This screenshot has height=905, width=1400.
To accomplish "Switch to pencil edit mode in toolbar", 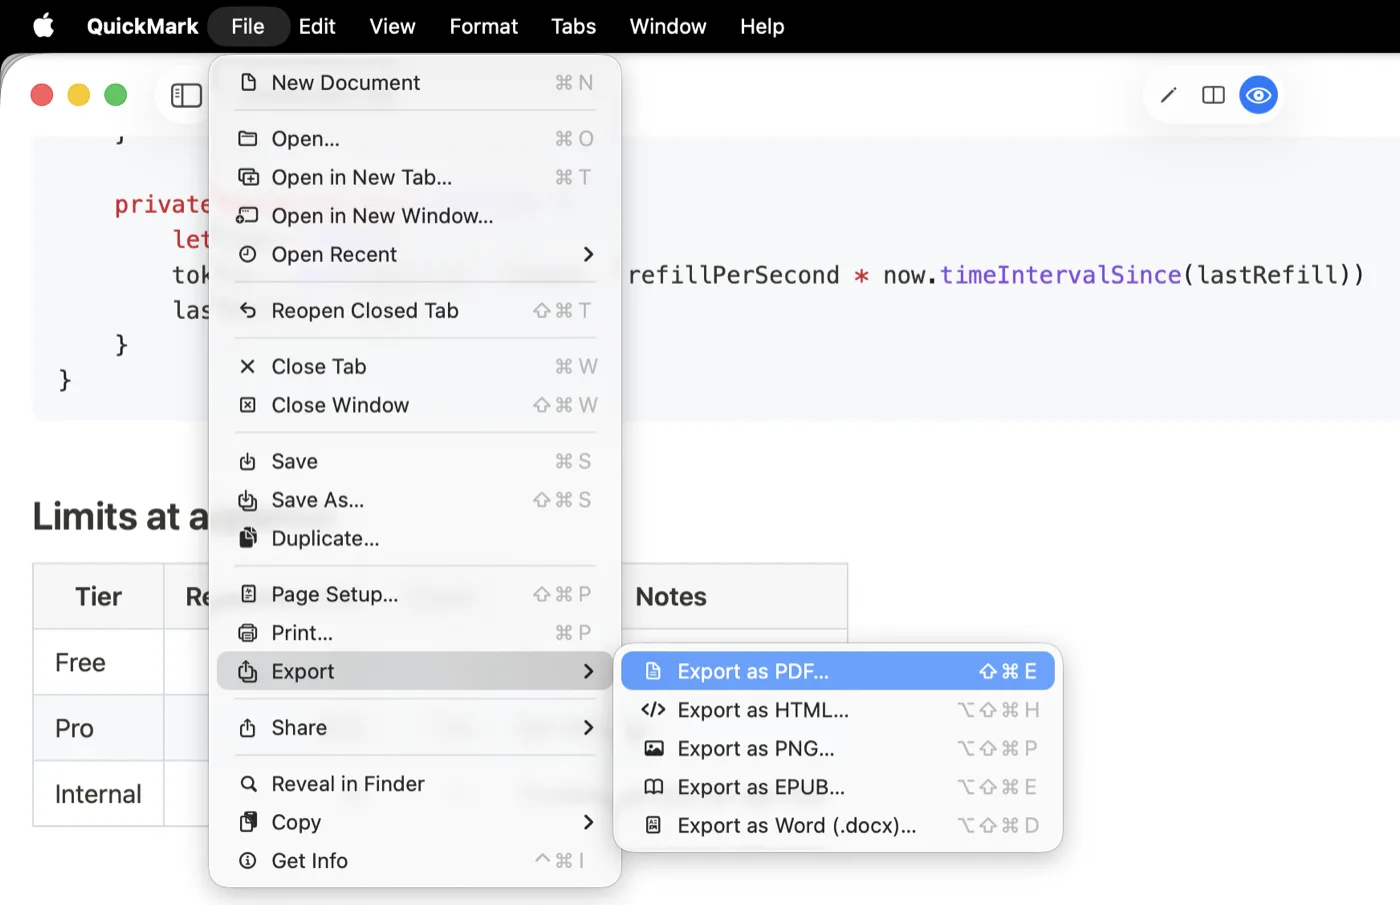I will click(1168, 95).
